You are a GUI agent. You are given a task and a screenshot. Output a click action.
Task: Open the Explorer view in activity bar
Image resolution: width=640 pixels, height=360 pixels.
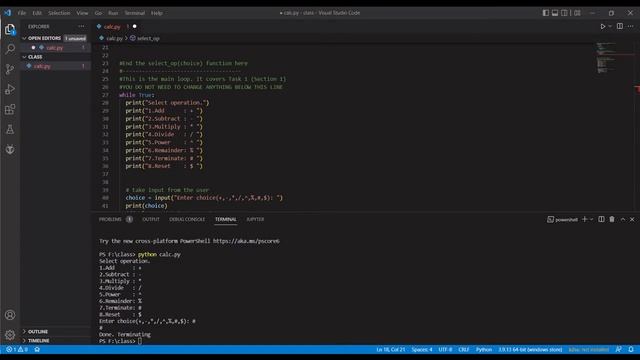pyautogui.click(x=10, y=29)
